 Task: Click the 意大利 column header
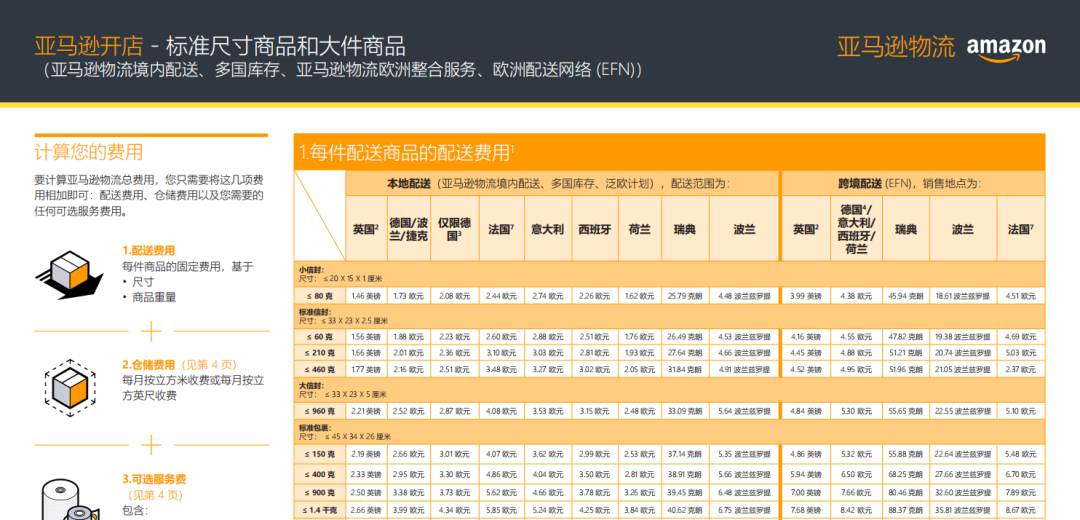click(x=547, y=229)
